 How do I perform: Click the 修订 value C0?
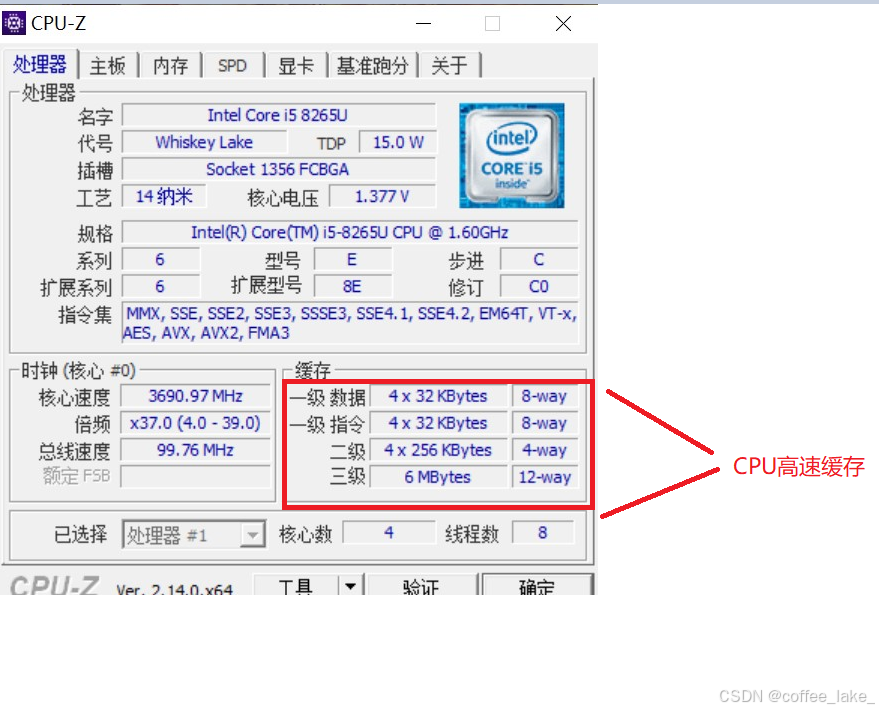click(x=539, y=287)
